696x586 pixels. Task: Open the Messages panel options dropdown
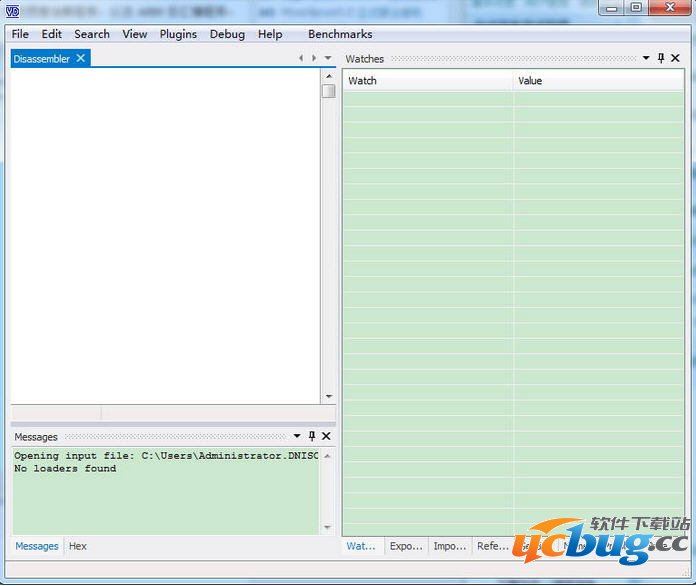(297, 436)
